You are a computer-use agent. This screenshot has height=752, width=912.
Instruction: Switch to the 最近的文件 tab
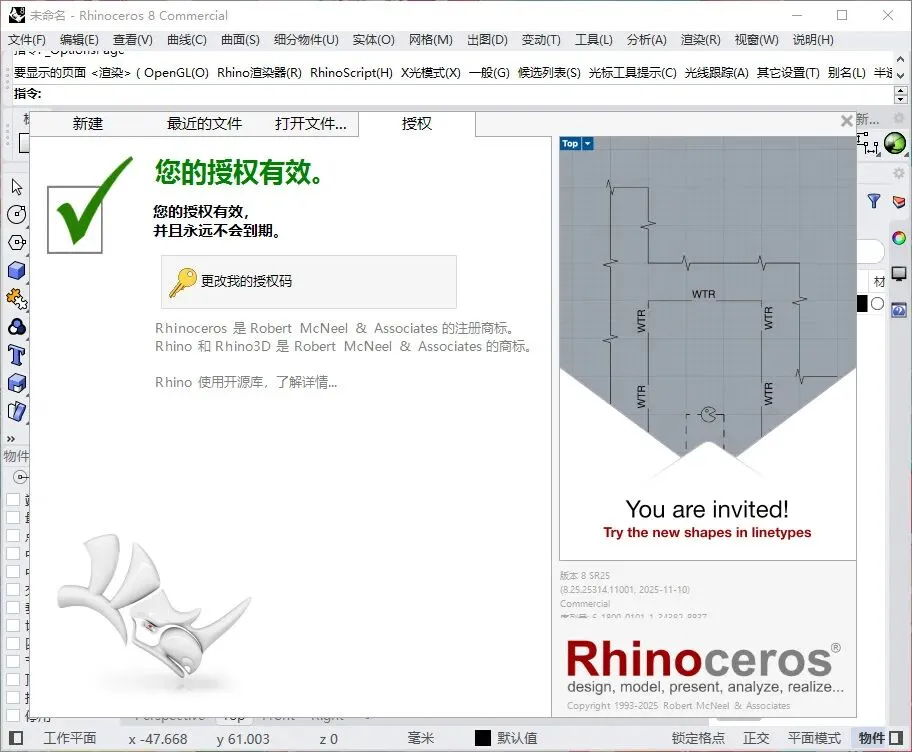(x=204, y=123)
